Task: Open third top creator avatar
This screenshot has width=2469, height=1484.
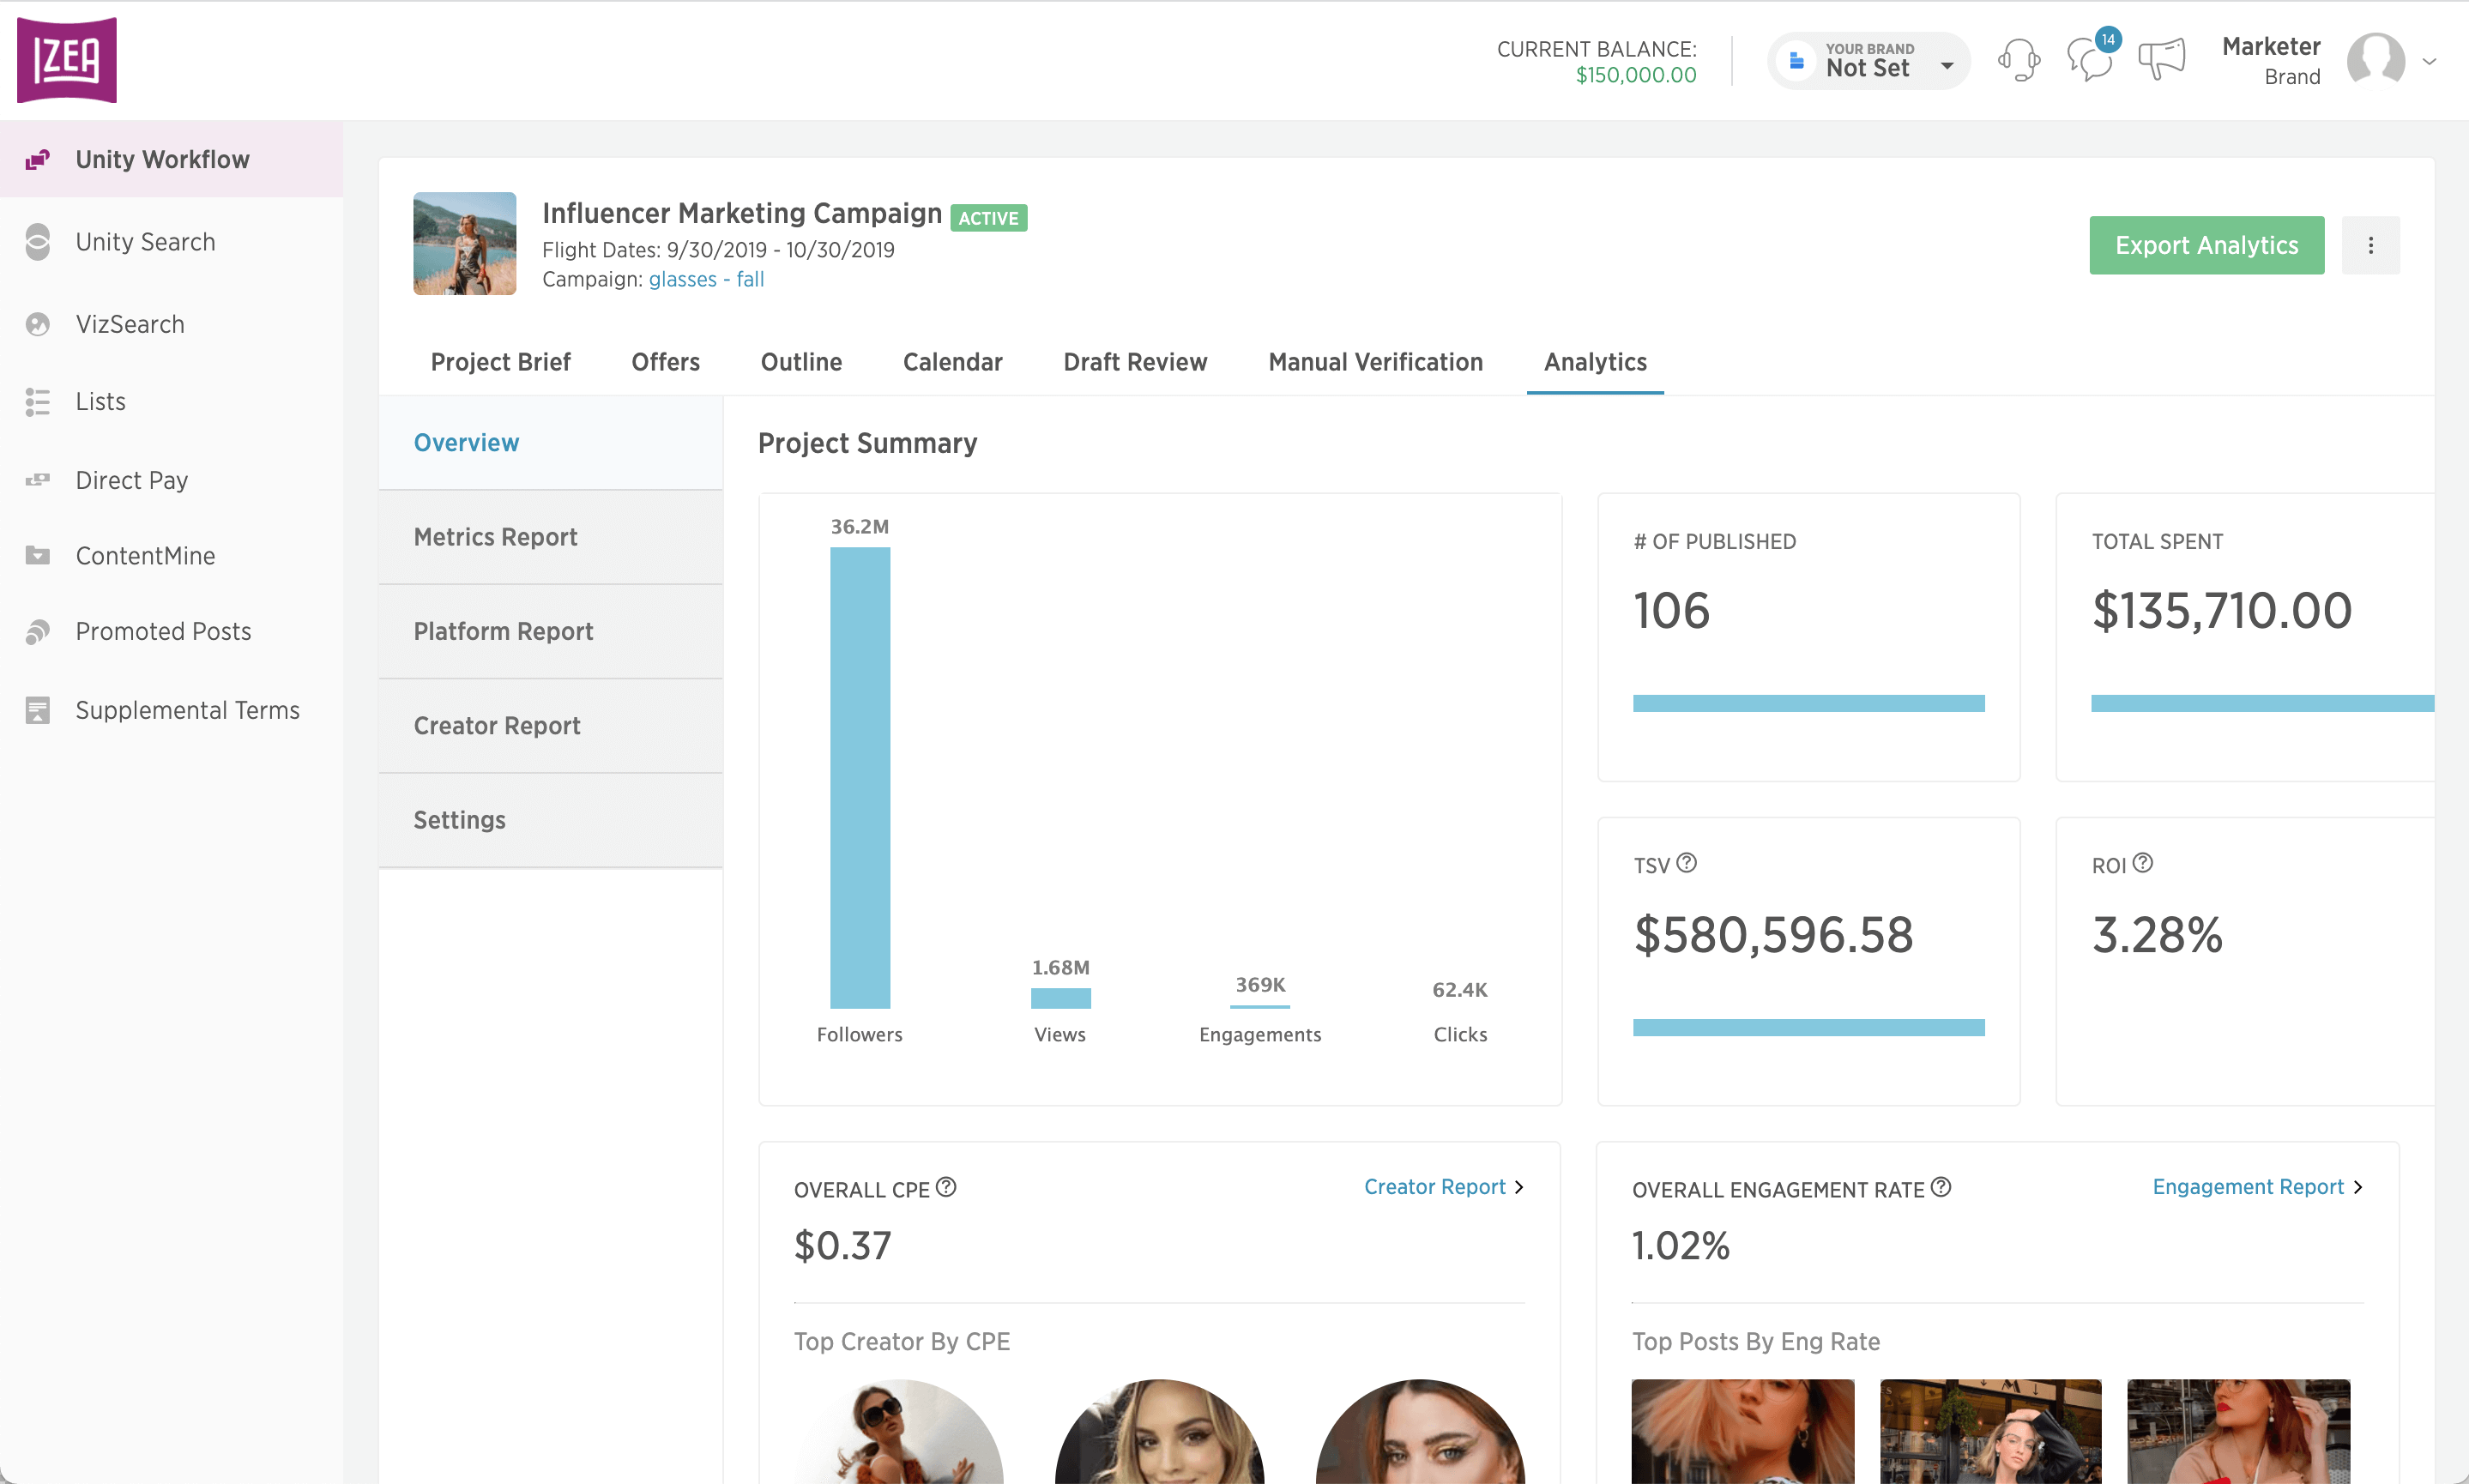Action: pyautogui.click(x=1420, y=1432)
